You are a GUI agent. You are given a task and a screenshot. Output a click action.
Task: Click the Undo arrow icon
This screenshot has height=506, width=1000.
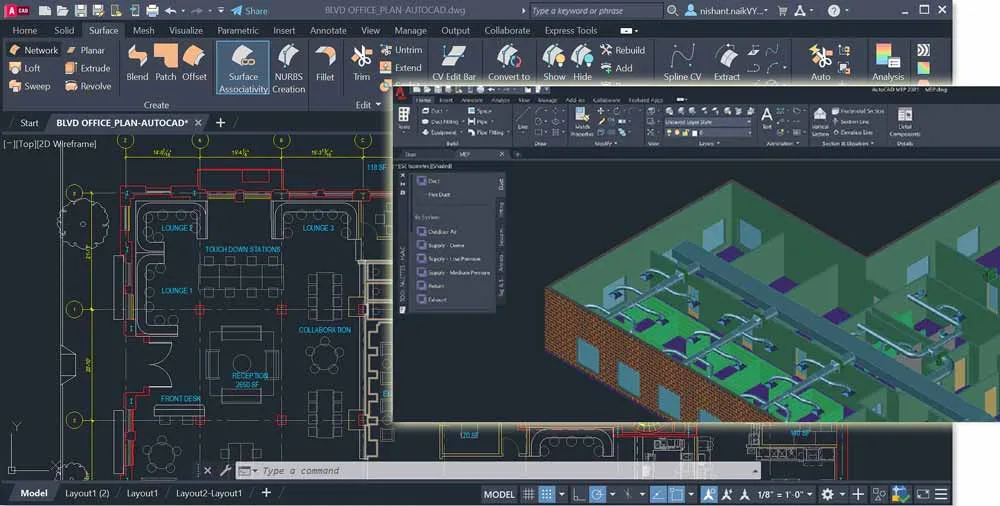coord(170,10)
